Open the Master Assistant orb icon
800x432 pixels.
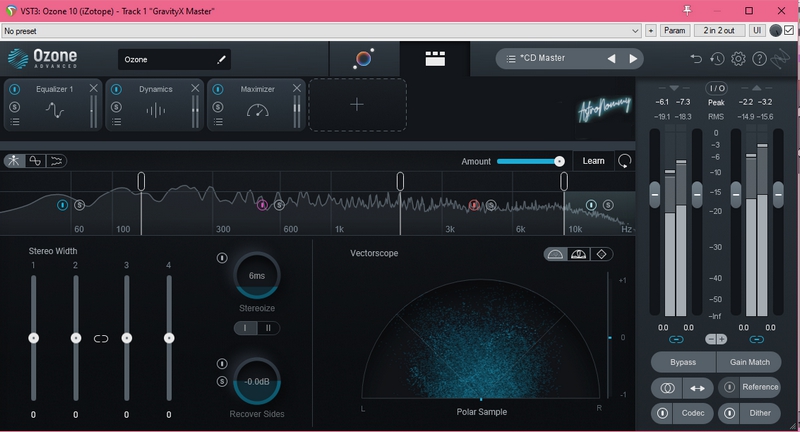[364, 59]
